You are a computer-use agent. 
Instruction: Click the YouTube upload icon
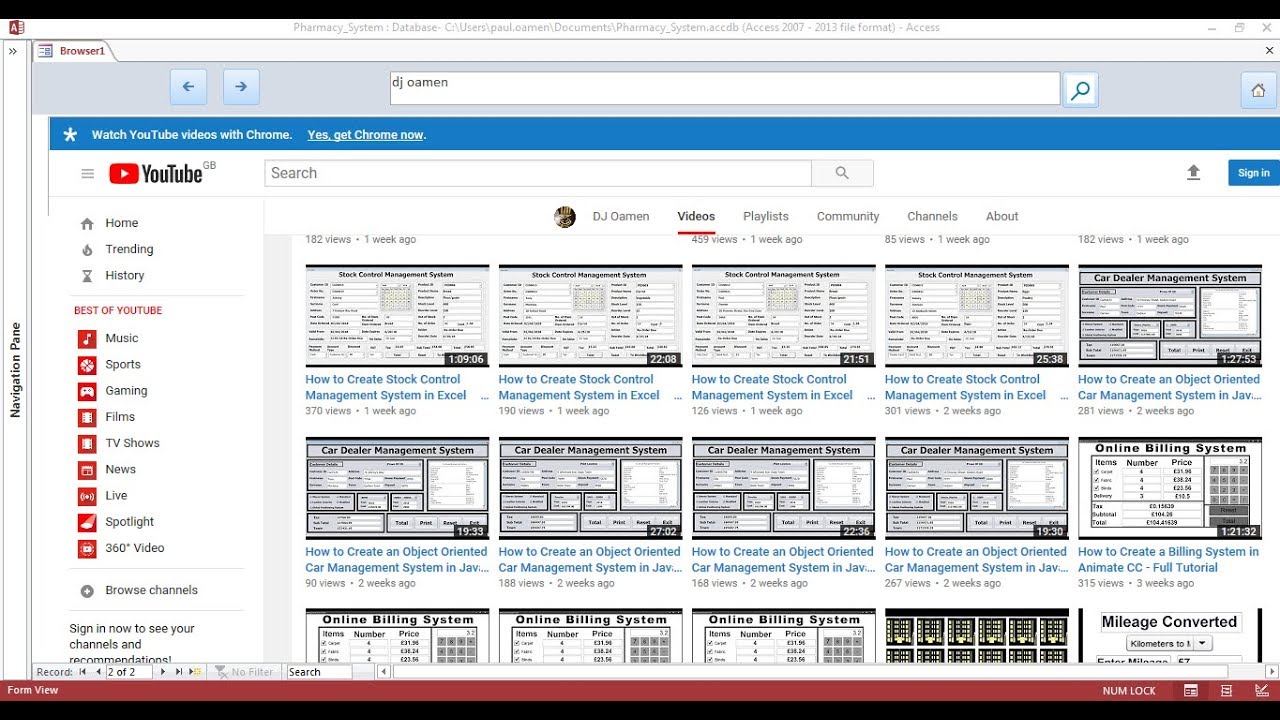coord(1193,173)
